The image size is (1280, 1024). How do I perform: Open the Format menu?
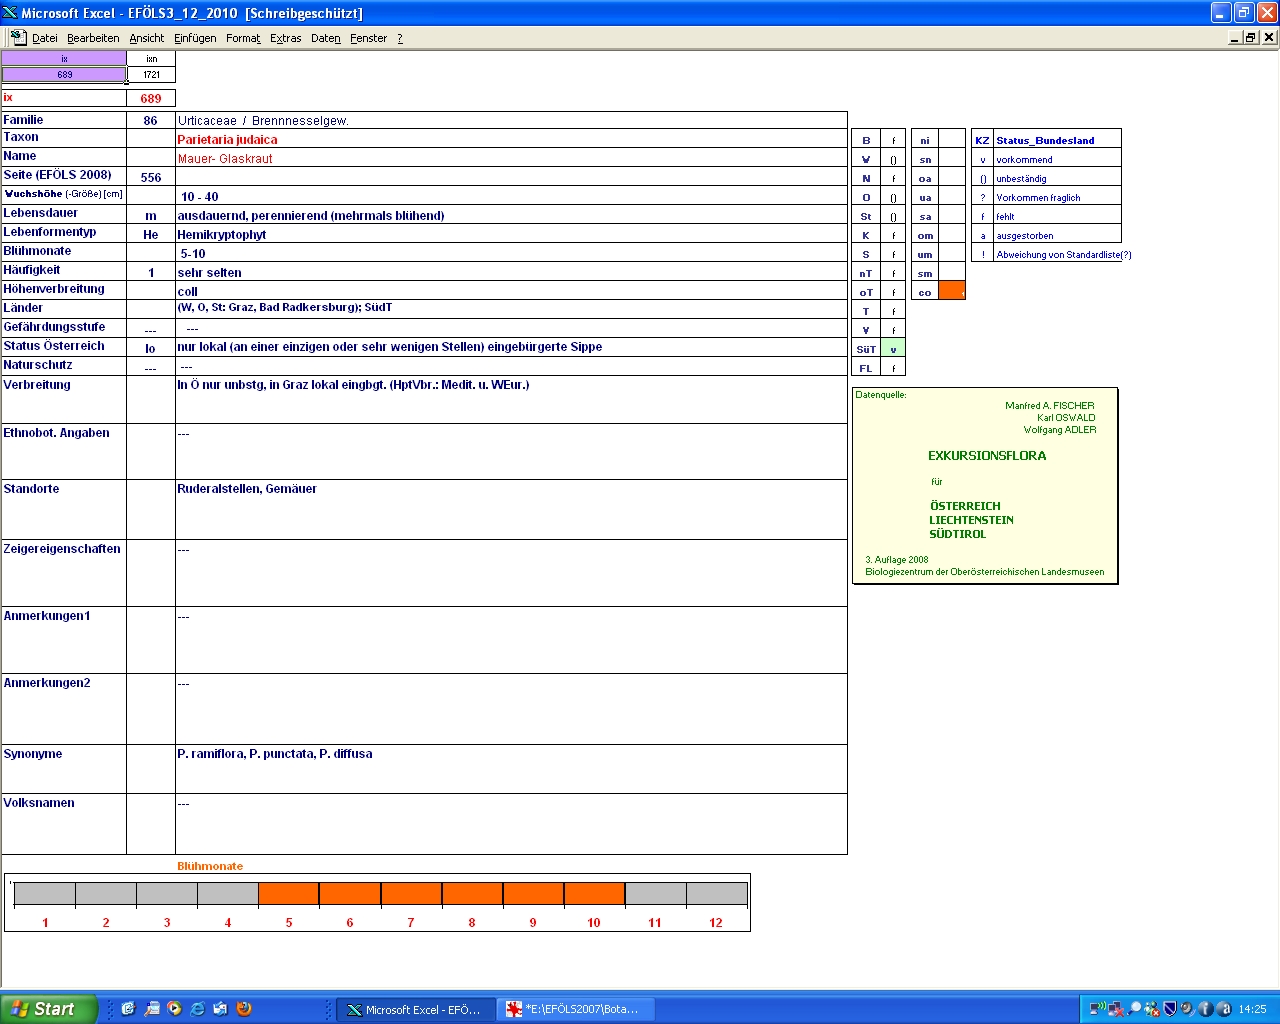point(243,38)
